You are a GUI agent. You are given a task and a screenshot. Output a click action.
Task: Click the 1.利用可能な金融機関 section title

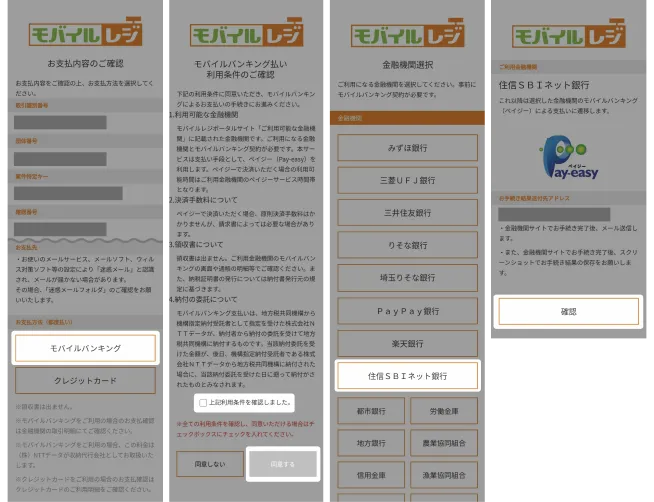tap(204, 115)
